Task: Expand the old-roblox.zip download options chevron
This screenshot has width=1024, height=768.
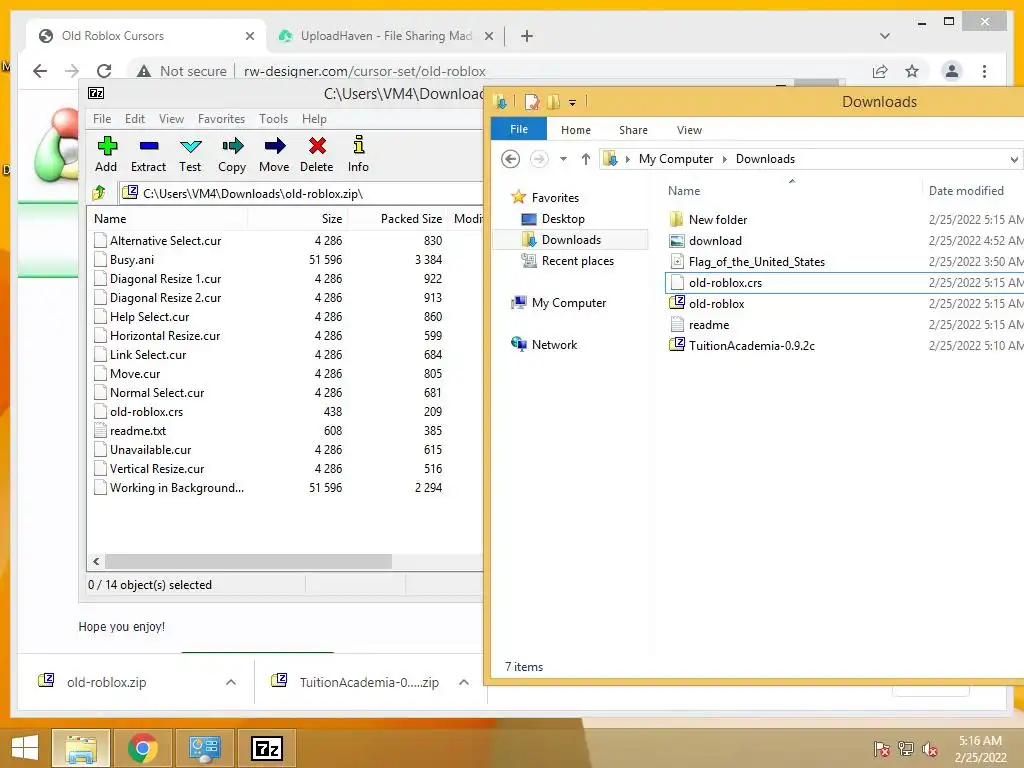Action: (x=231, y=682)
